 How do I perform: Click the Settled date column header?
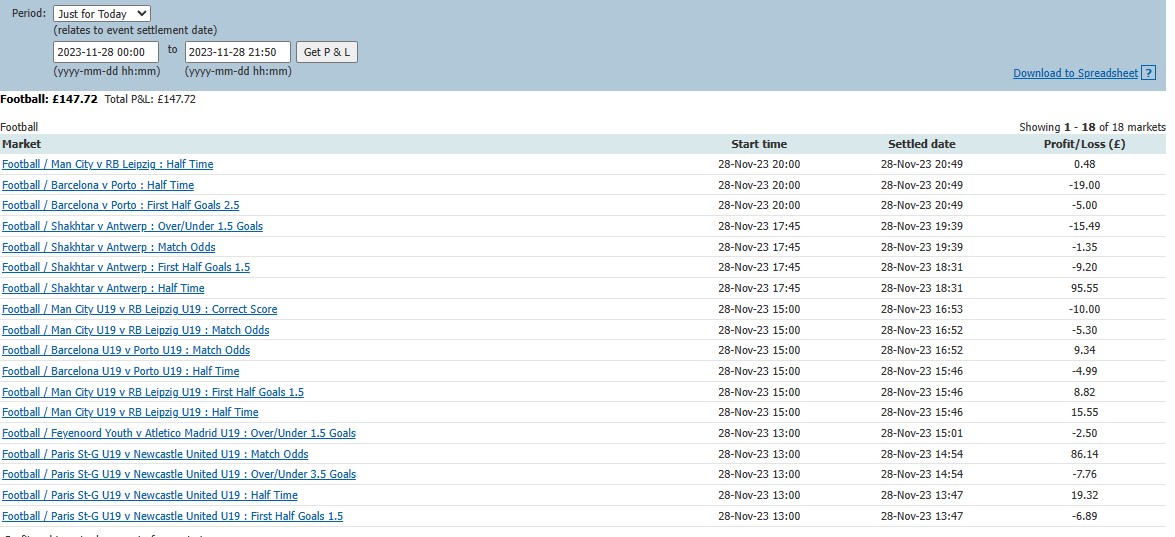pos(922,144)
